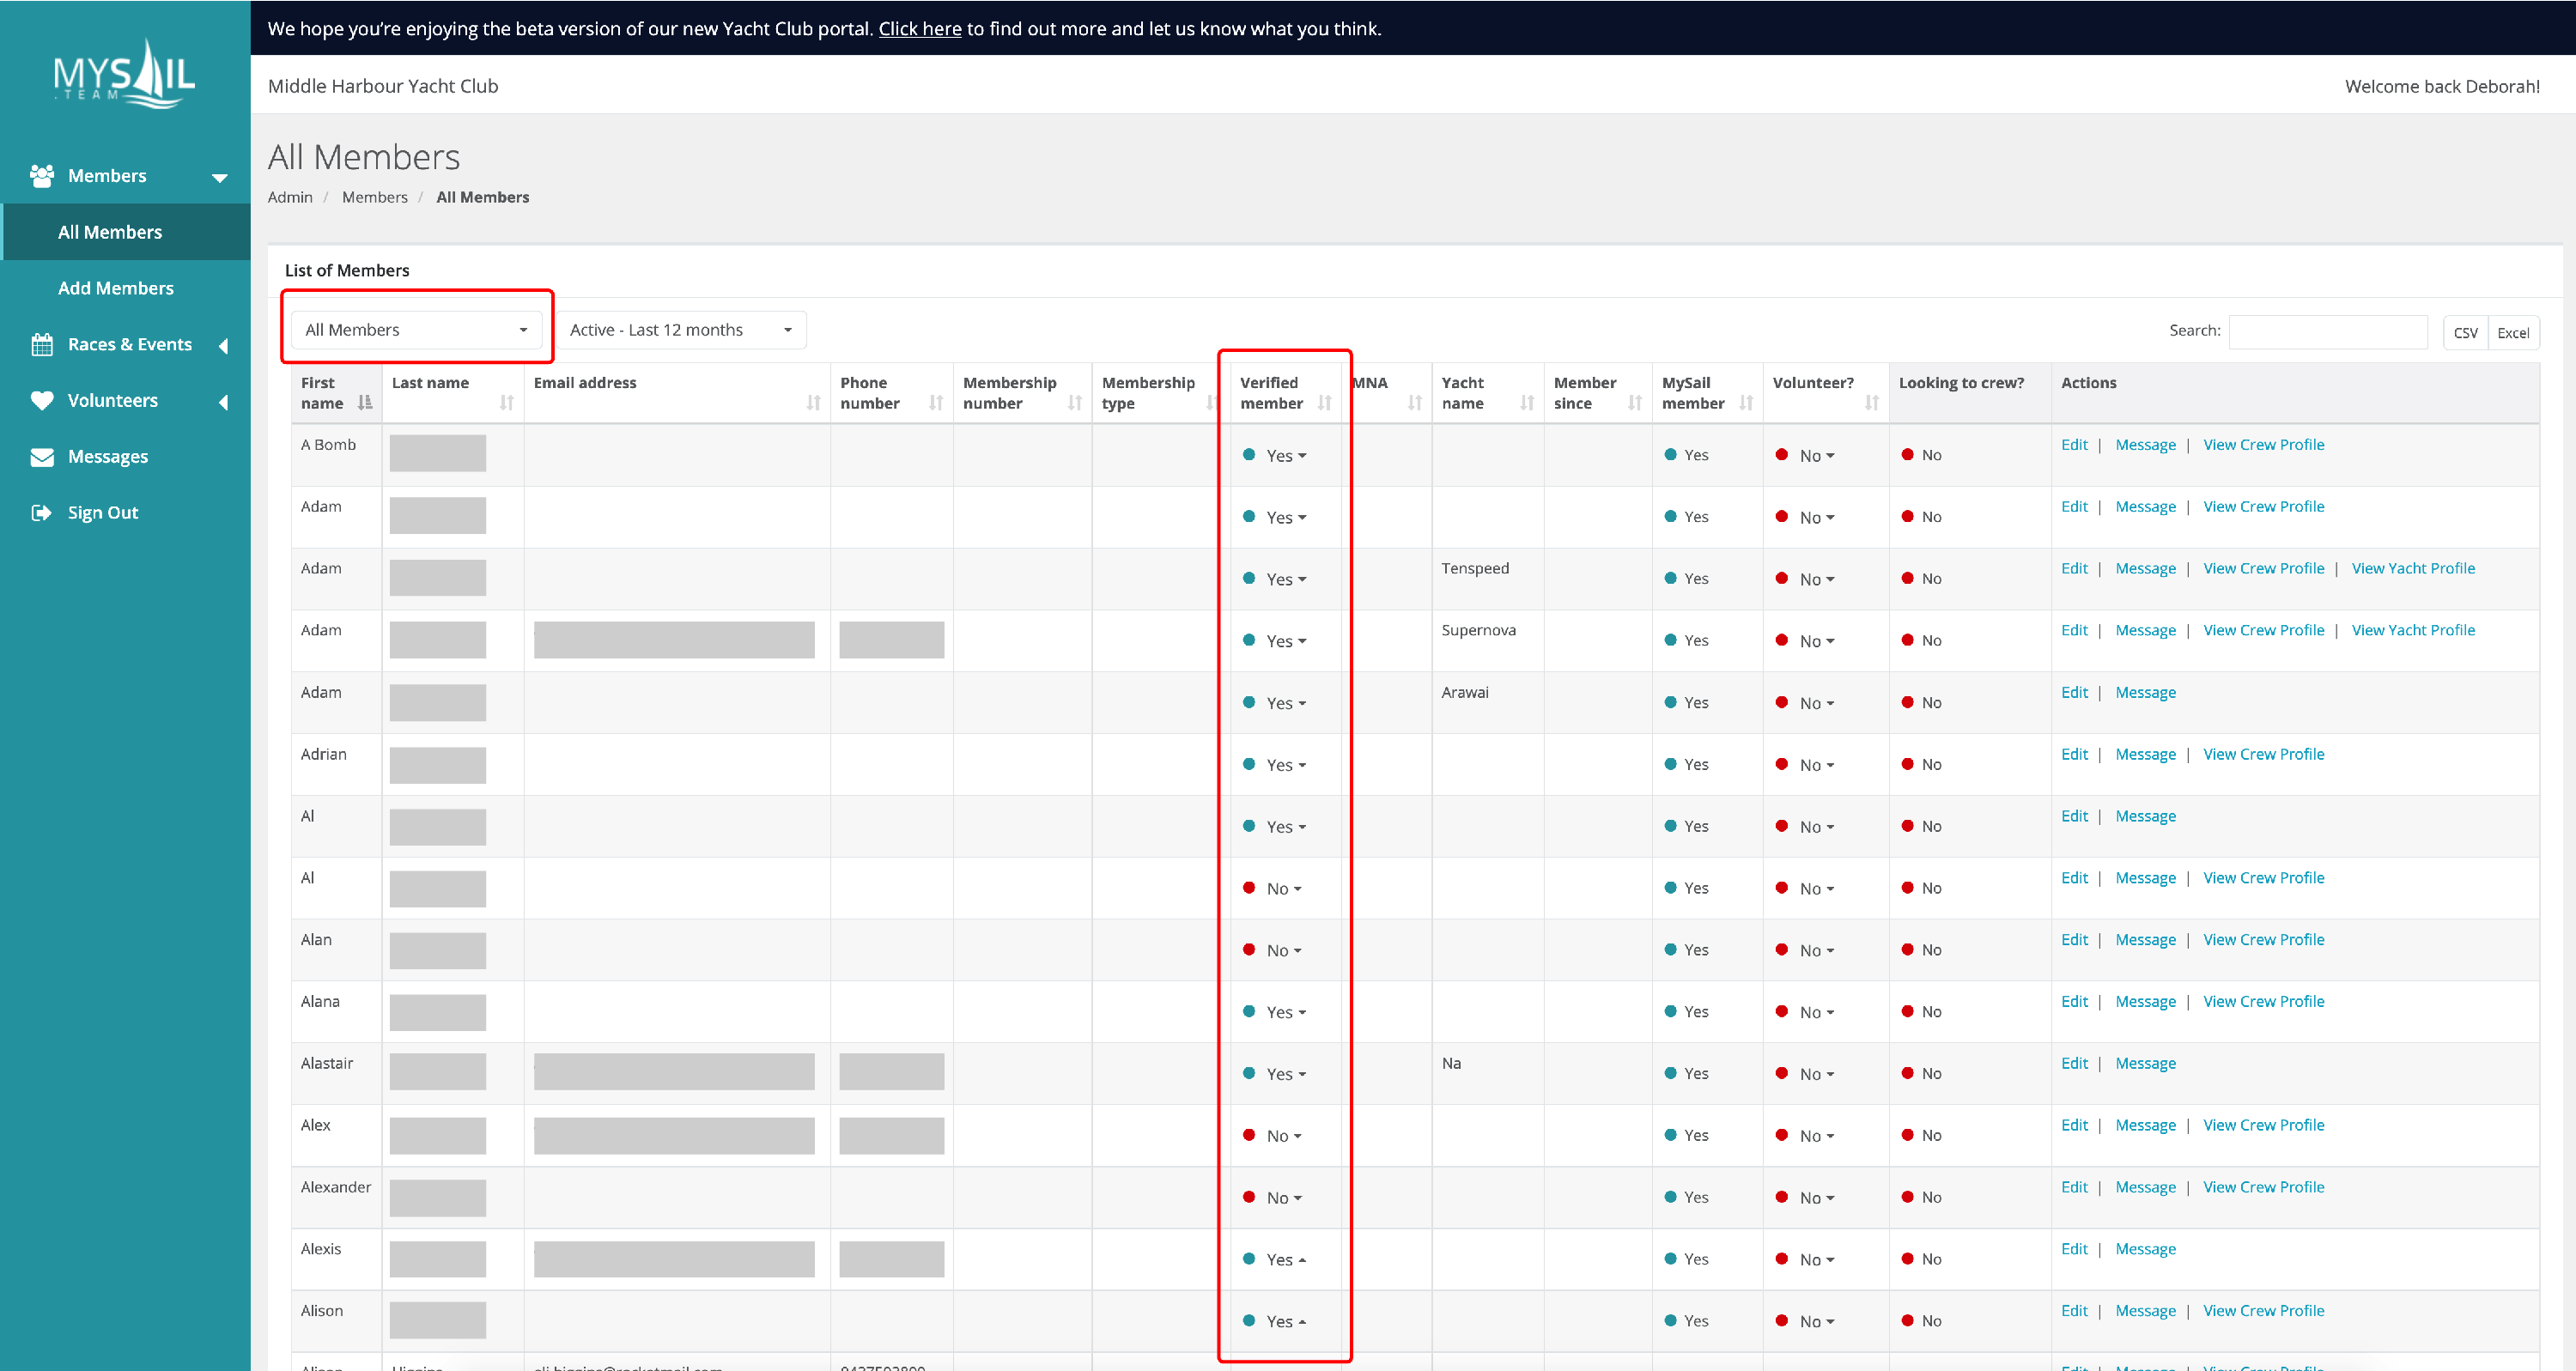Toggle Volunteer status for Adrian row
The width and height of the screenshot is (2576, 1371).
[1817, 765]
